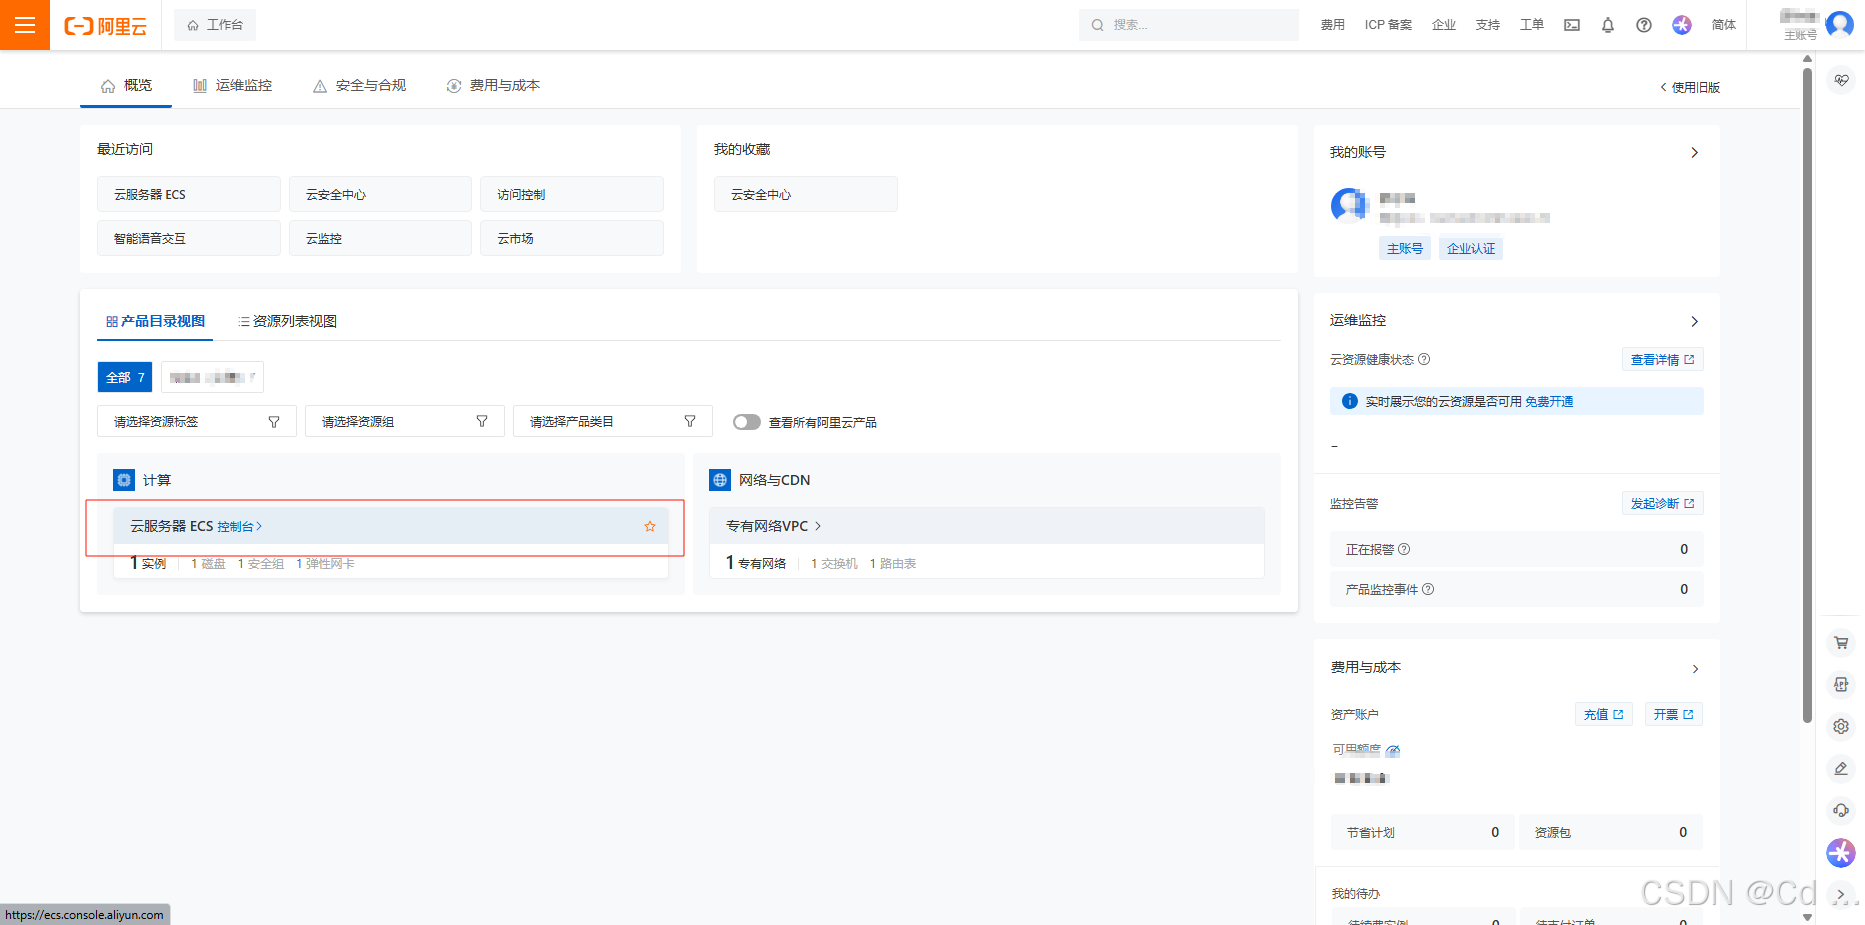Open 访问控制 in recent visits
Screen dimensions: 1865x925
click(x=572, y=194)
